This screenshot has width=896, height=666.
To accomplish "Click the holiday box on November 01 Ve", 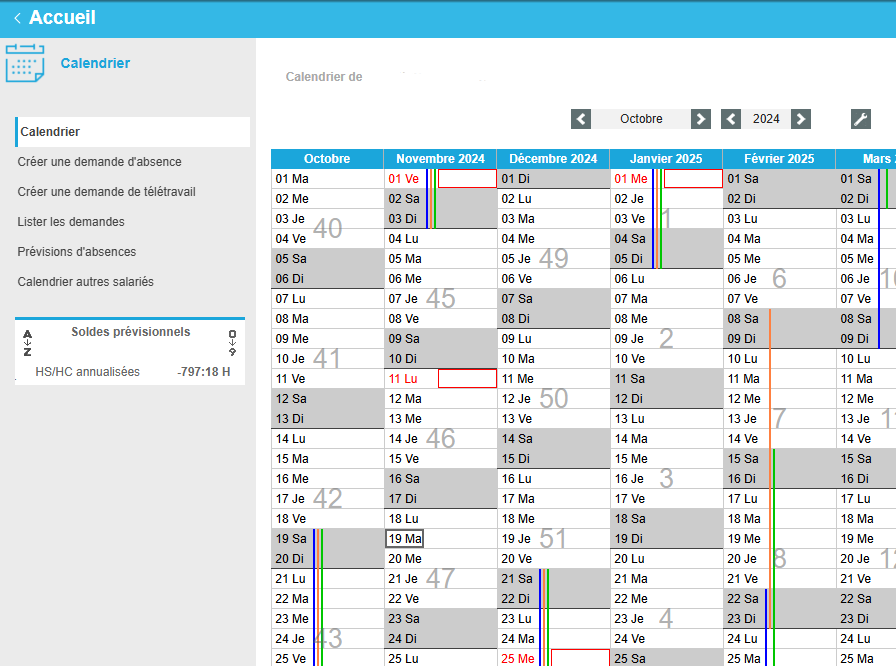I will click(467, 179).
